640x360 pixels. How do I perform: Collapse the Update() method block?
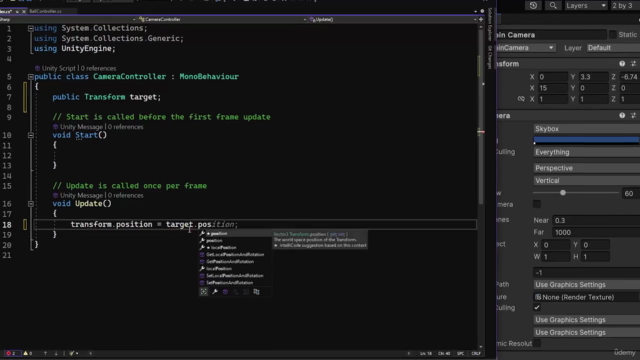[31, 204]
